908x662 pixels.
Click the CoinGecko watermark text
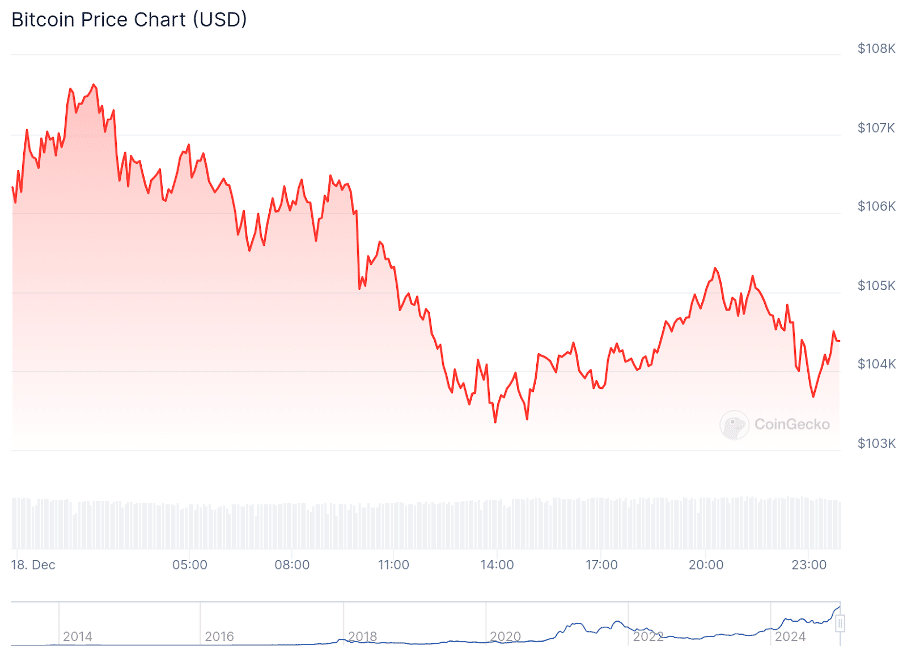792,424
